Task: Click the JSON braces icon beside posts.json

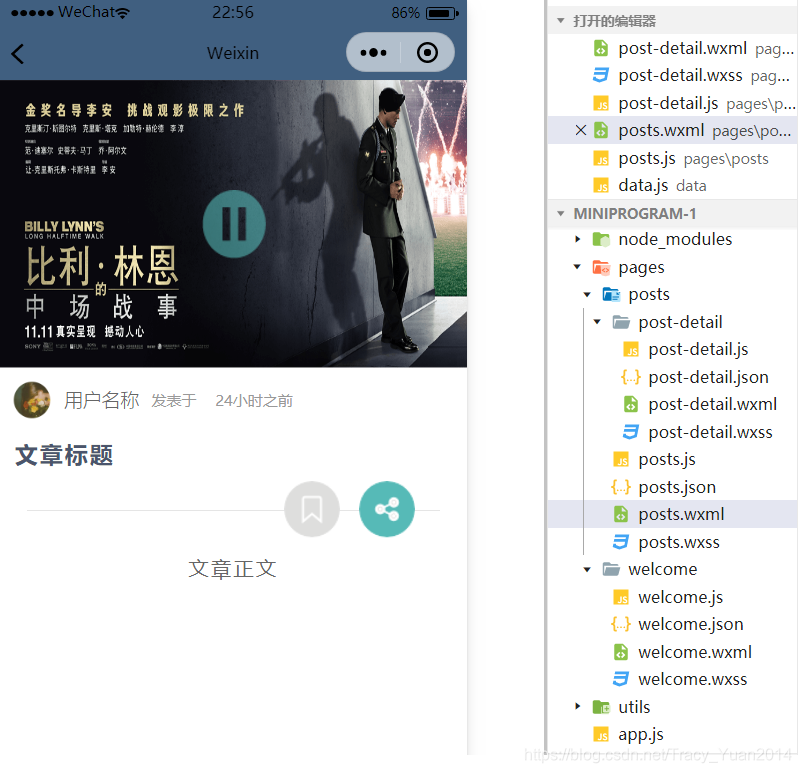Action: [x=621, y=487]
